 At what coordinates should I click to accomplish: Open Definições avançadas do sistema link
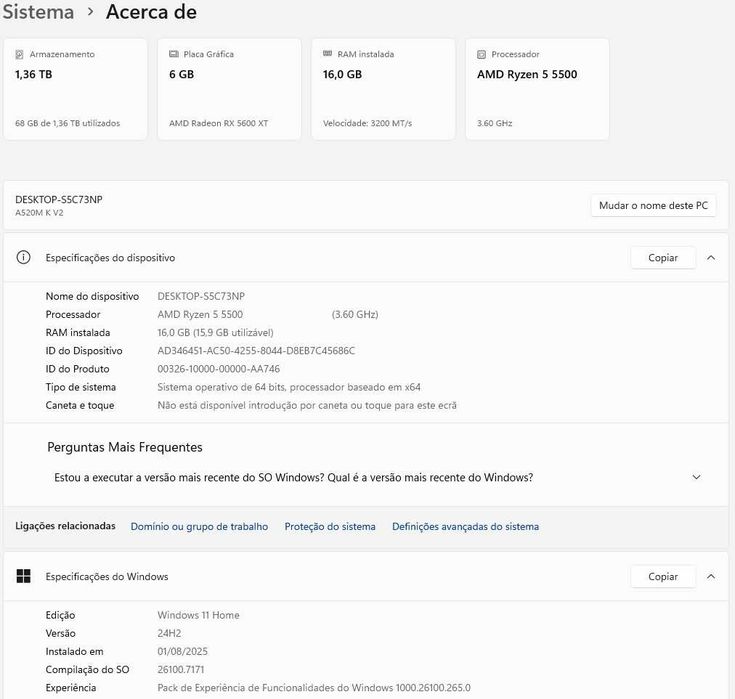coord(465,526)
